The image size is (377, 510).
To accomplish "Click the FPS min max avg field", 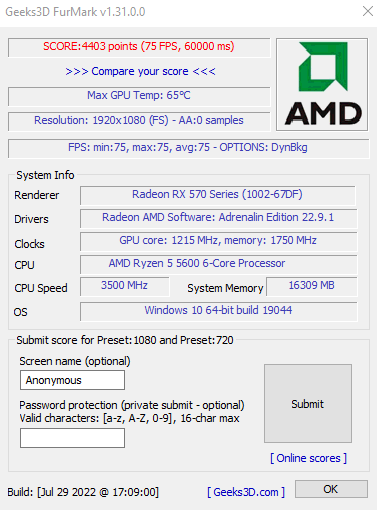I will tap(188, 148).
